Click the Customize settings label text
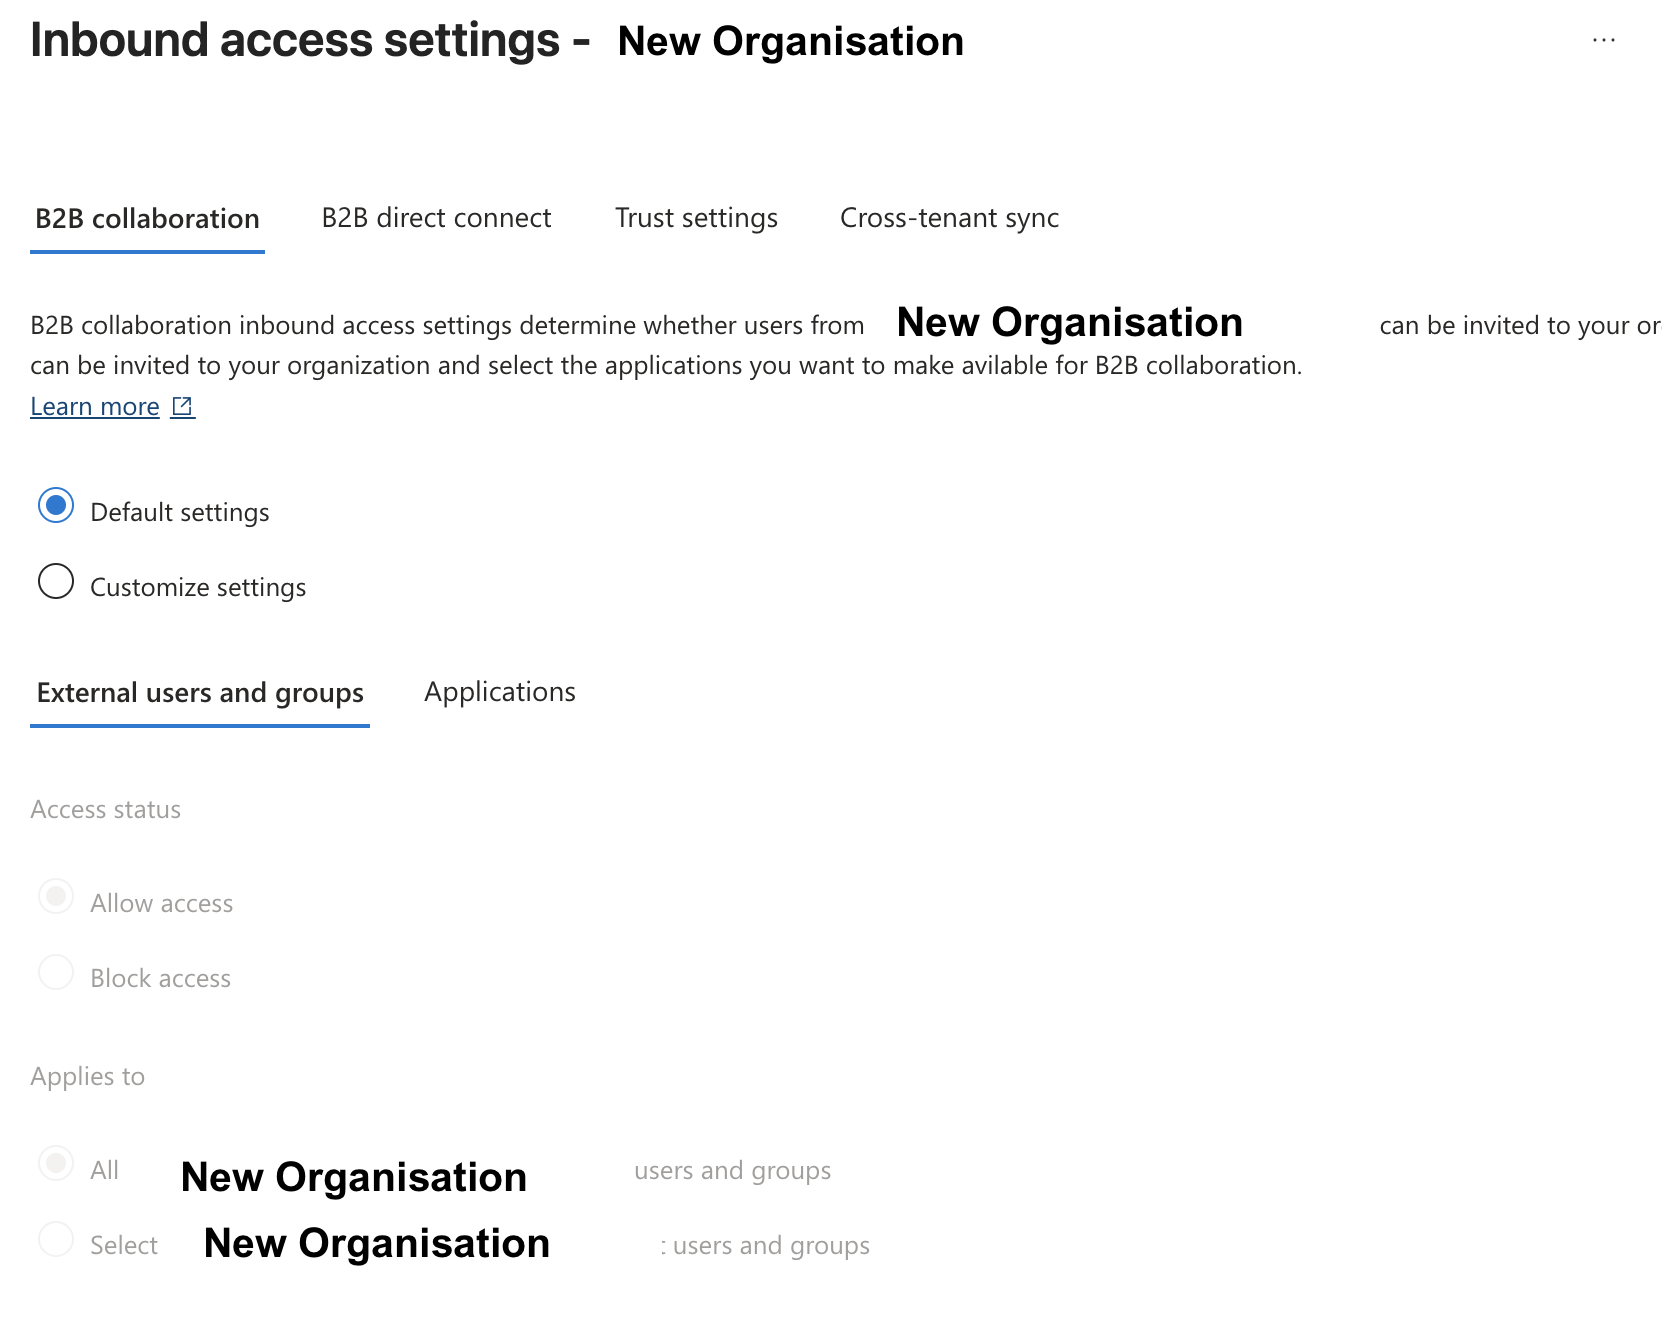The width and height of the screenshot is (1662, 1338). 198,587
